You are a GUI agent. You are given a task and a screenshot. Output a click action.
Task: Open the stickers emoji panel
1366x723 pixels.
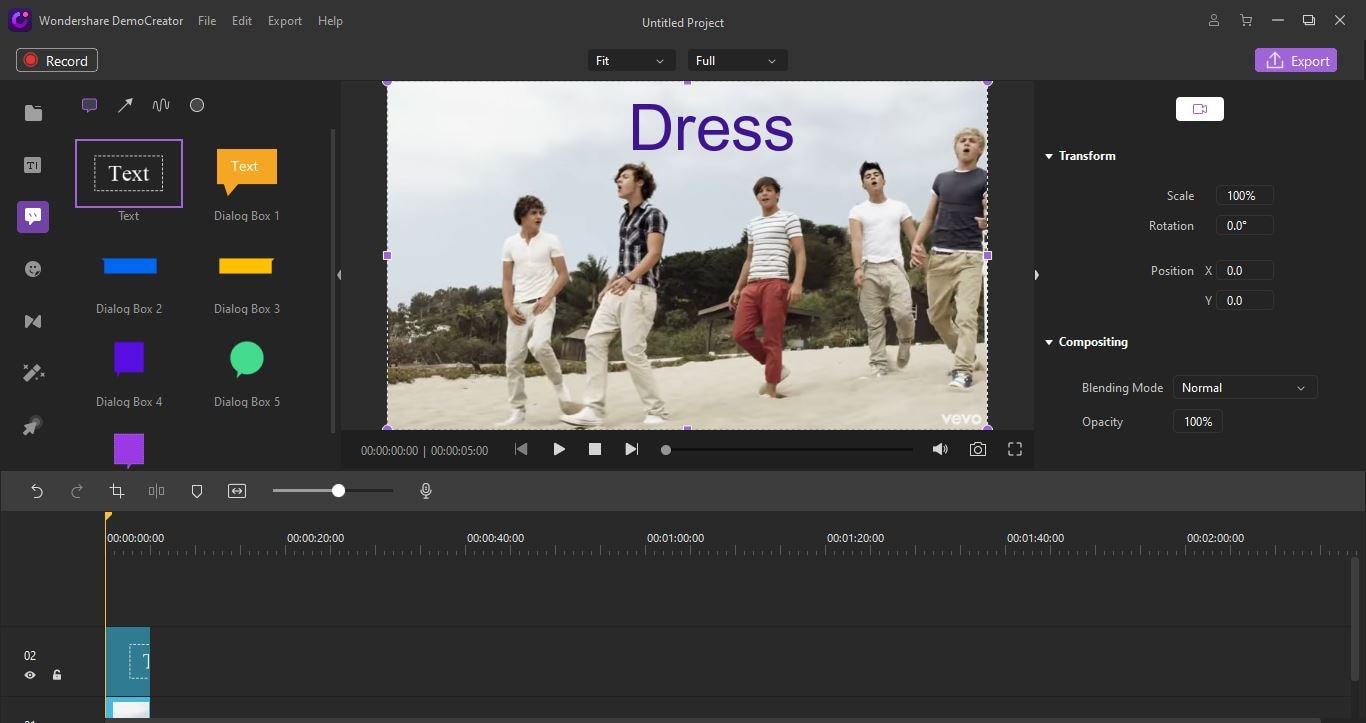coord(33,269)
